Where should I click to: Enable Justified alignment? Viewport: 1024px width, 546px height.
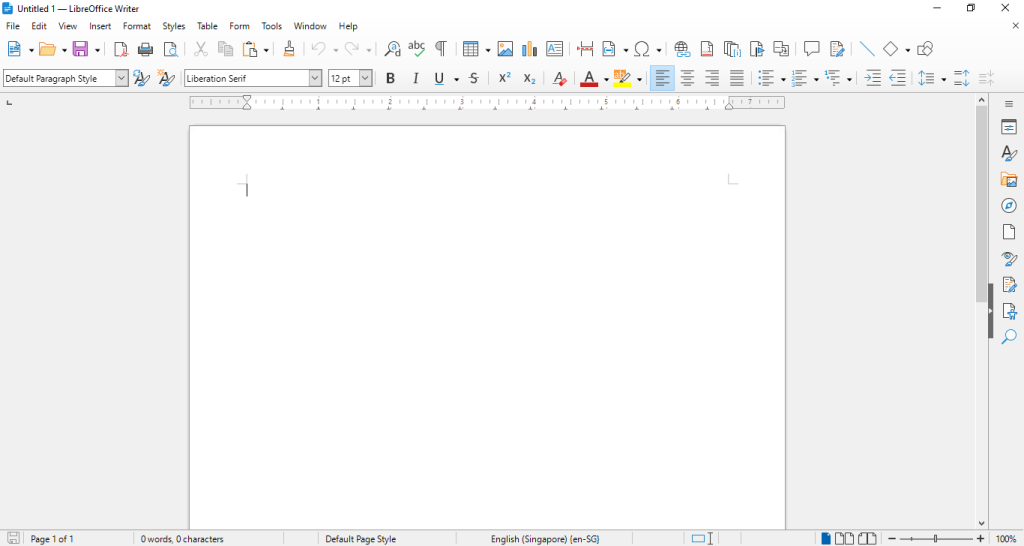point(737,78)
